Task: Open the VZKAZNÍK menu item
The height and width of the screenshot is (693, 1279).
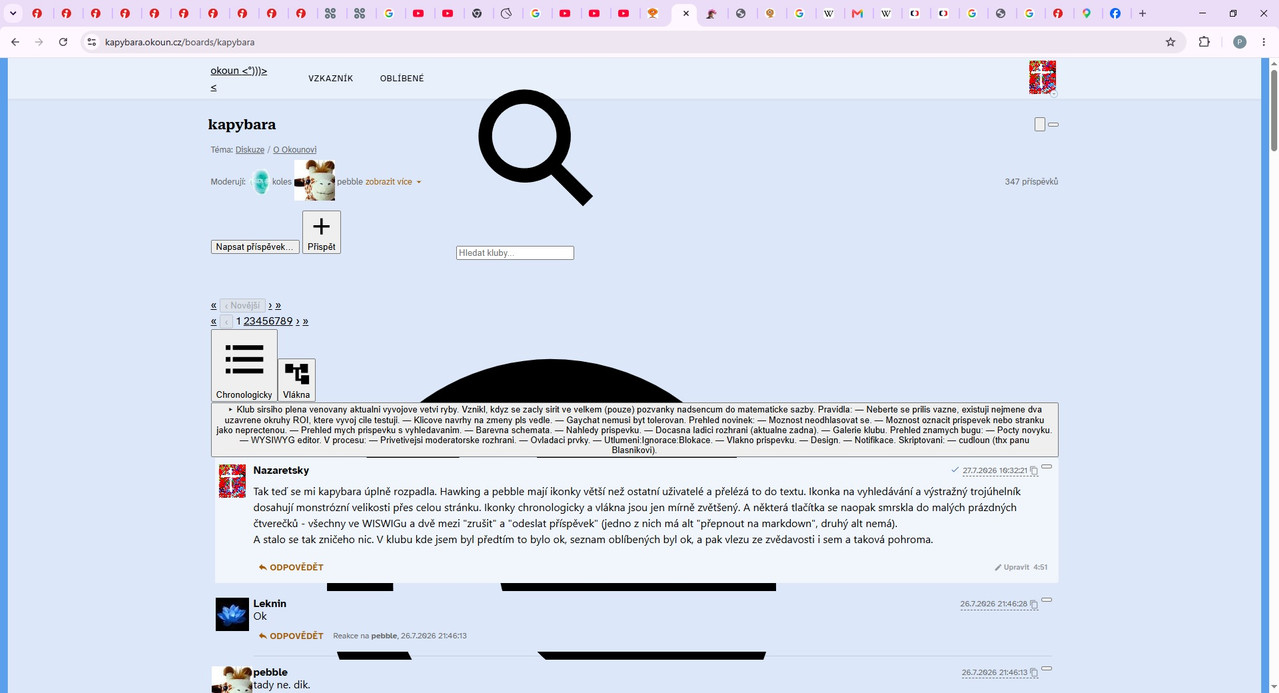Action: tap(331, 78)
